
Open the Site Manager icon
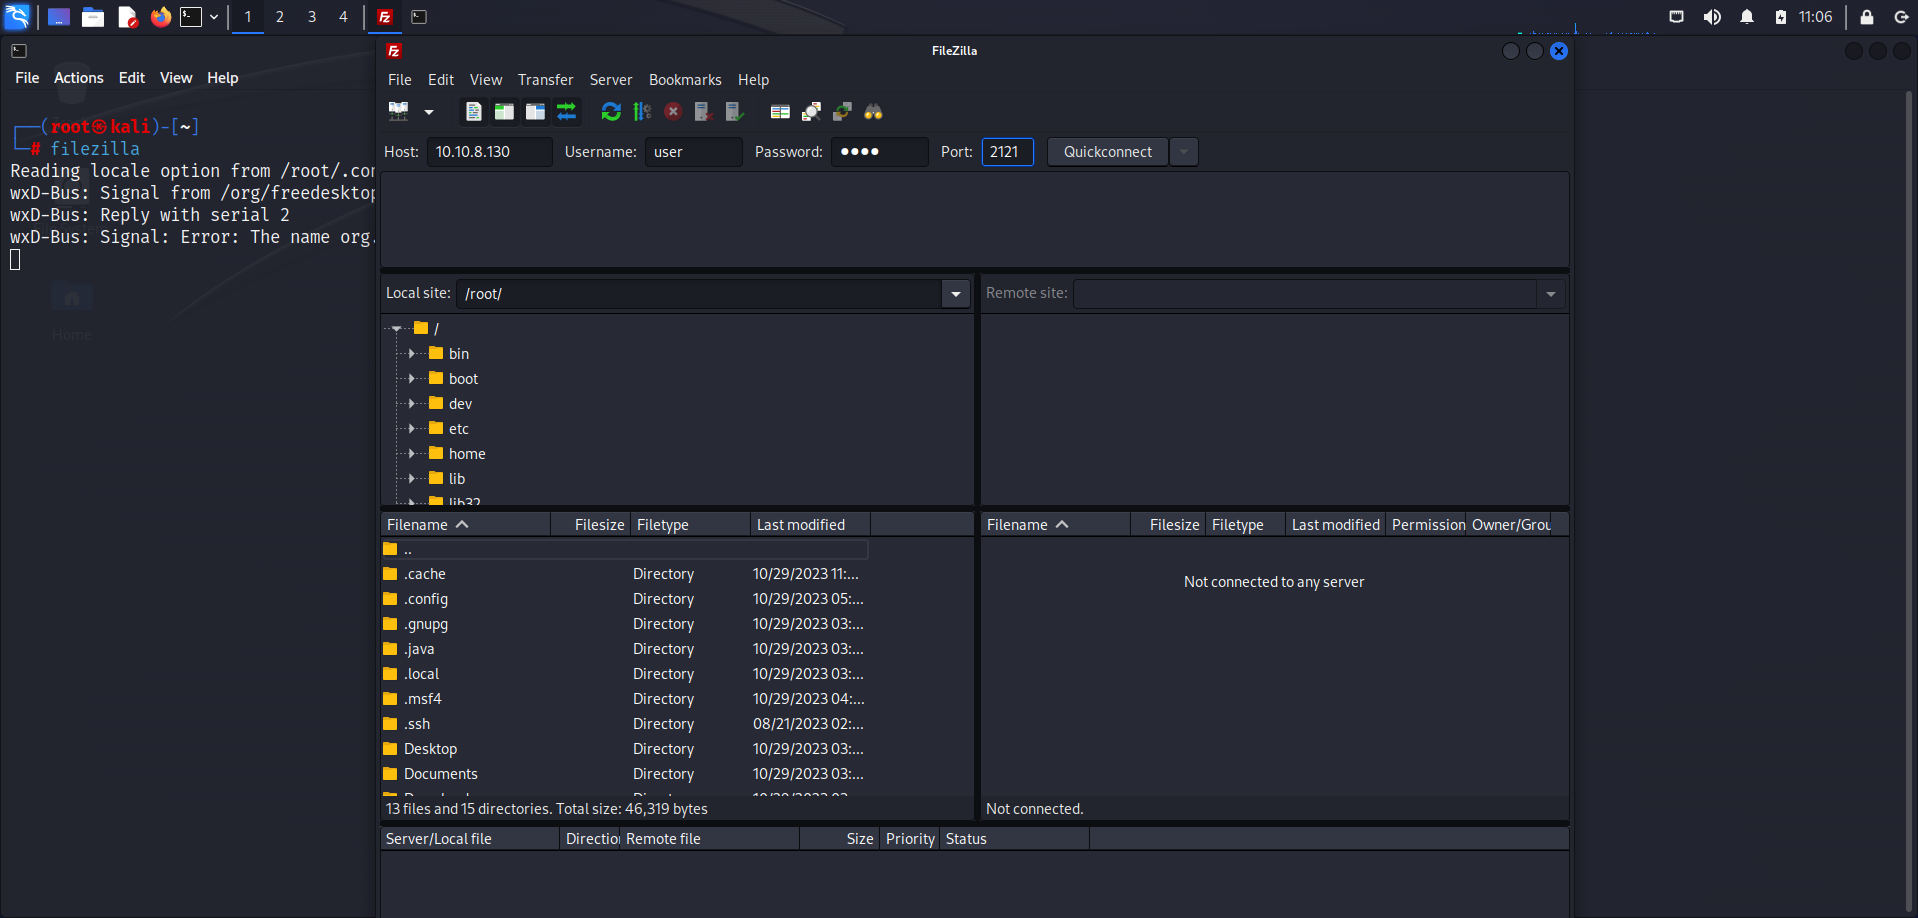399,112
